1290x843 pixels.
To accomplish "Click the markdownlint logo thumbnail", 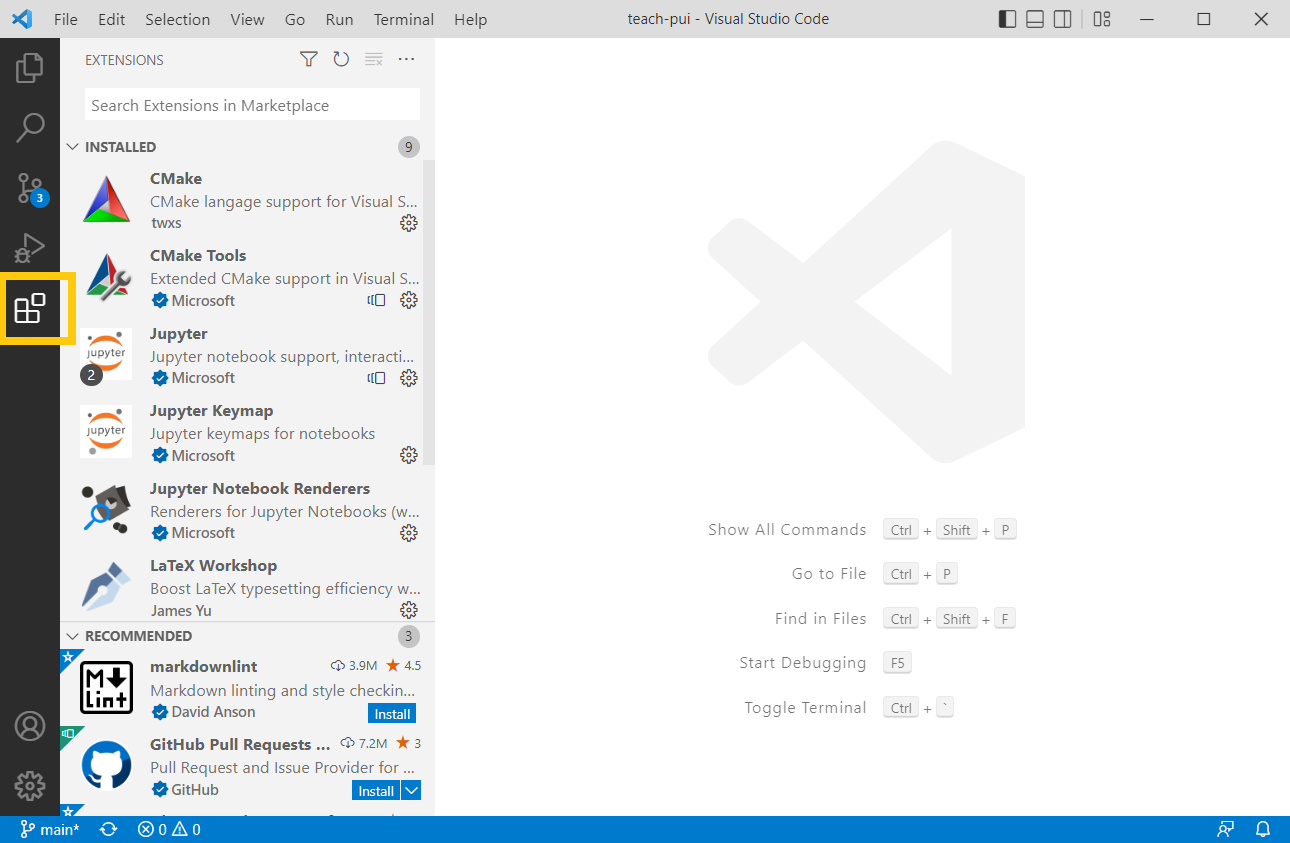I will coord(106,688).
